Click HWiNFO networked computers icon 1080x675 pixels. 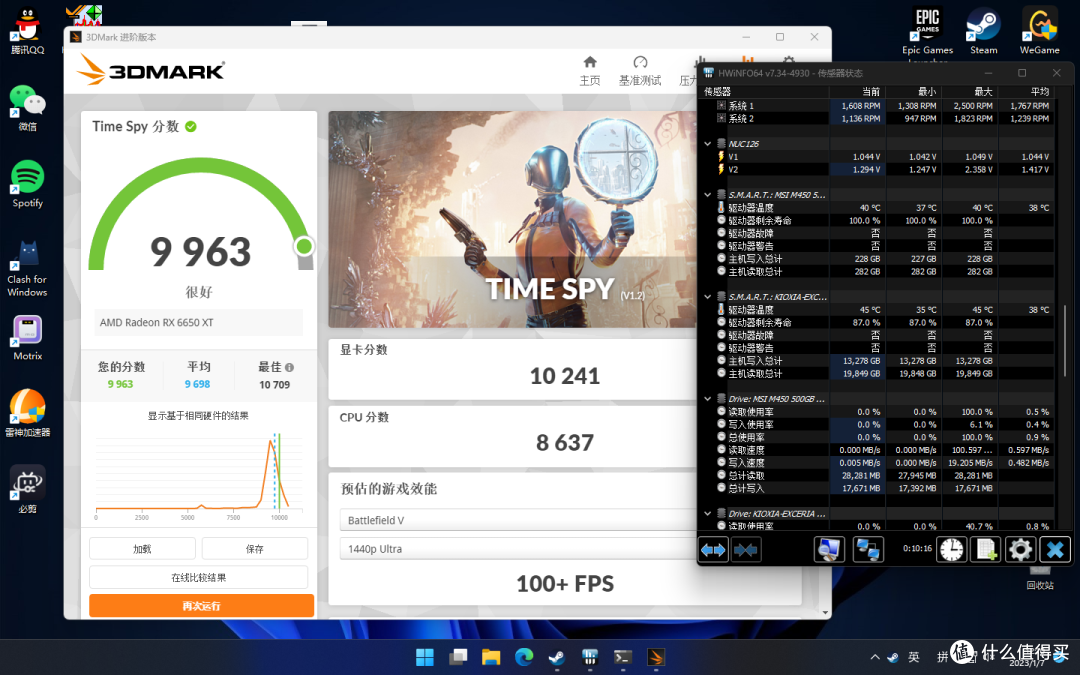(x=868, y=550)
